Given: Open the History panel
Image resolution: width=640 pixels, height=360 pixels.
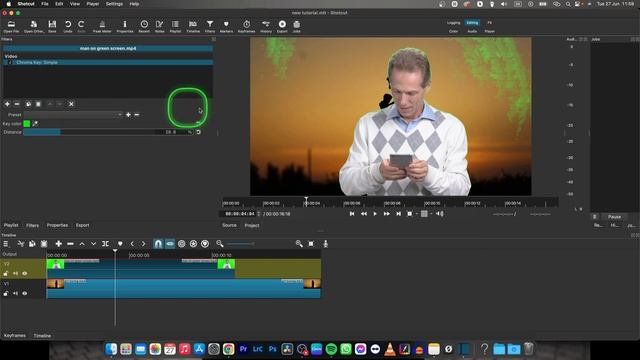Looking at the screenshot, I should point(266,27).
